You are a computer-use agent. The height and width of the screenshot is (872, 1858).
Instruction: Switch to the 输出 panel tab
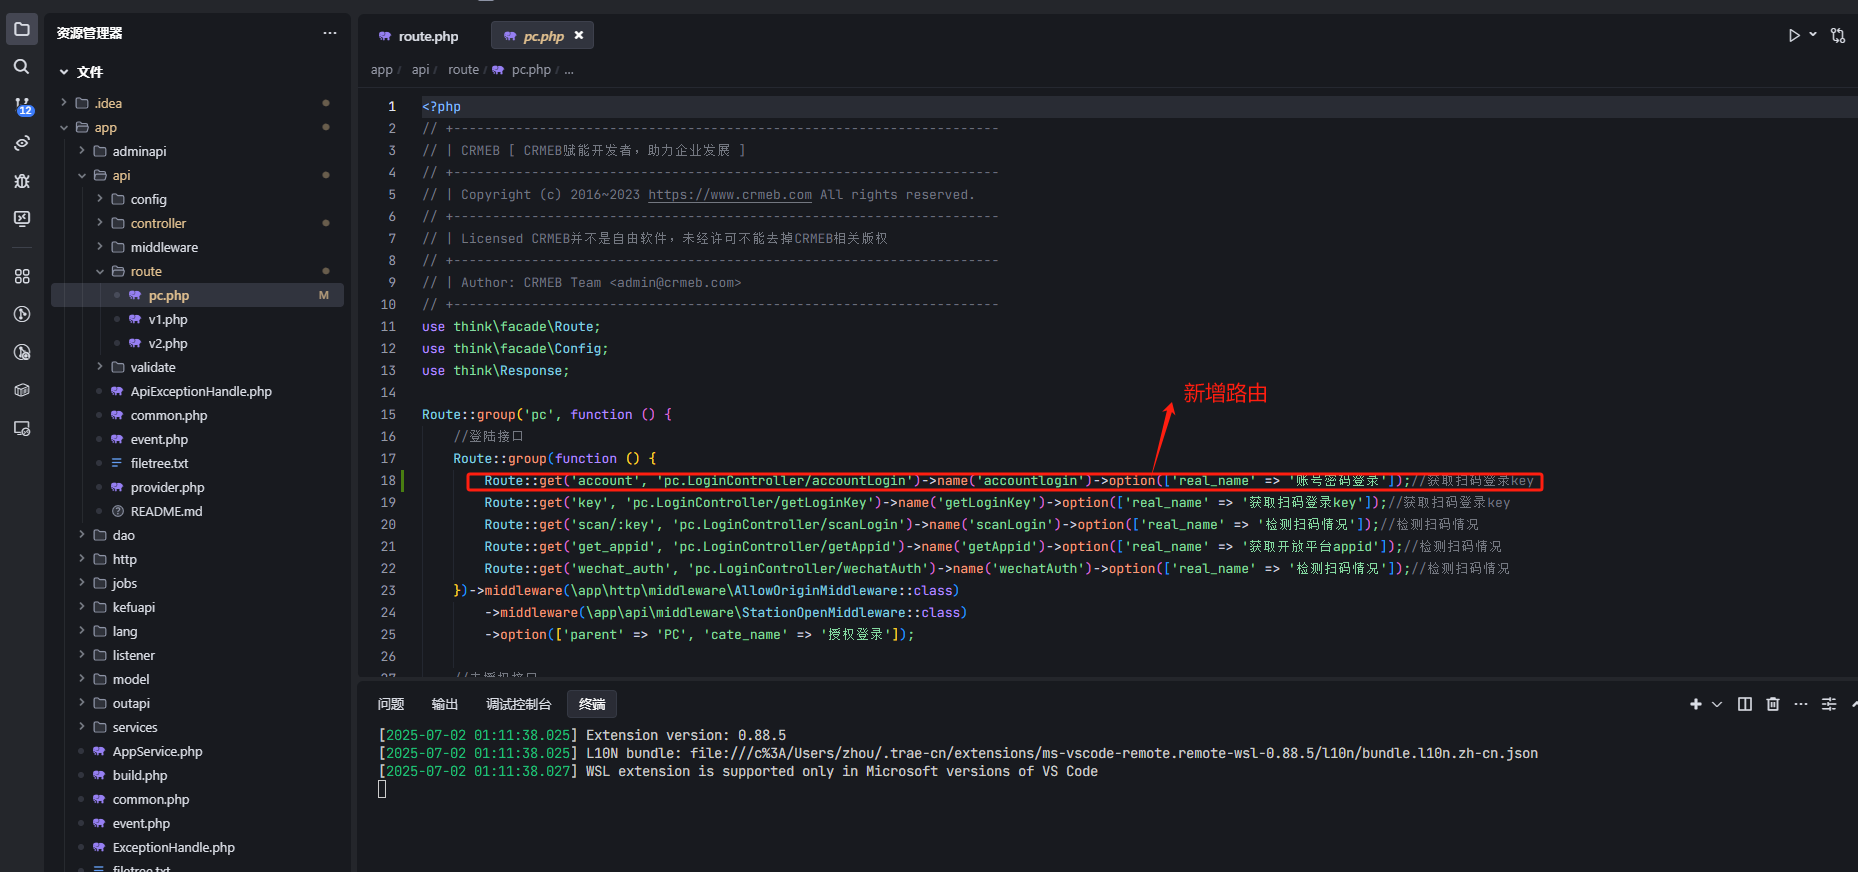pyautogui.click(x=445, y=704)
